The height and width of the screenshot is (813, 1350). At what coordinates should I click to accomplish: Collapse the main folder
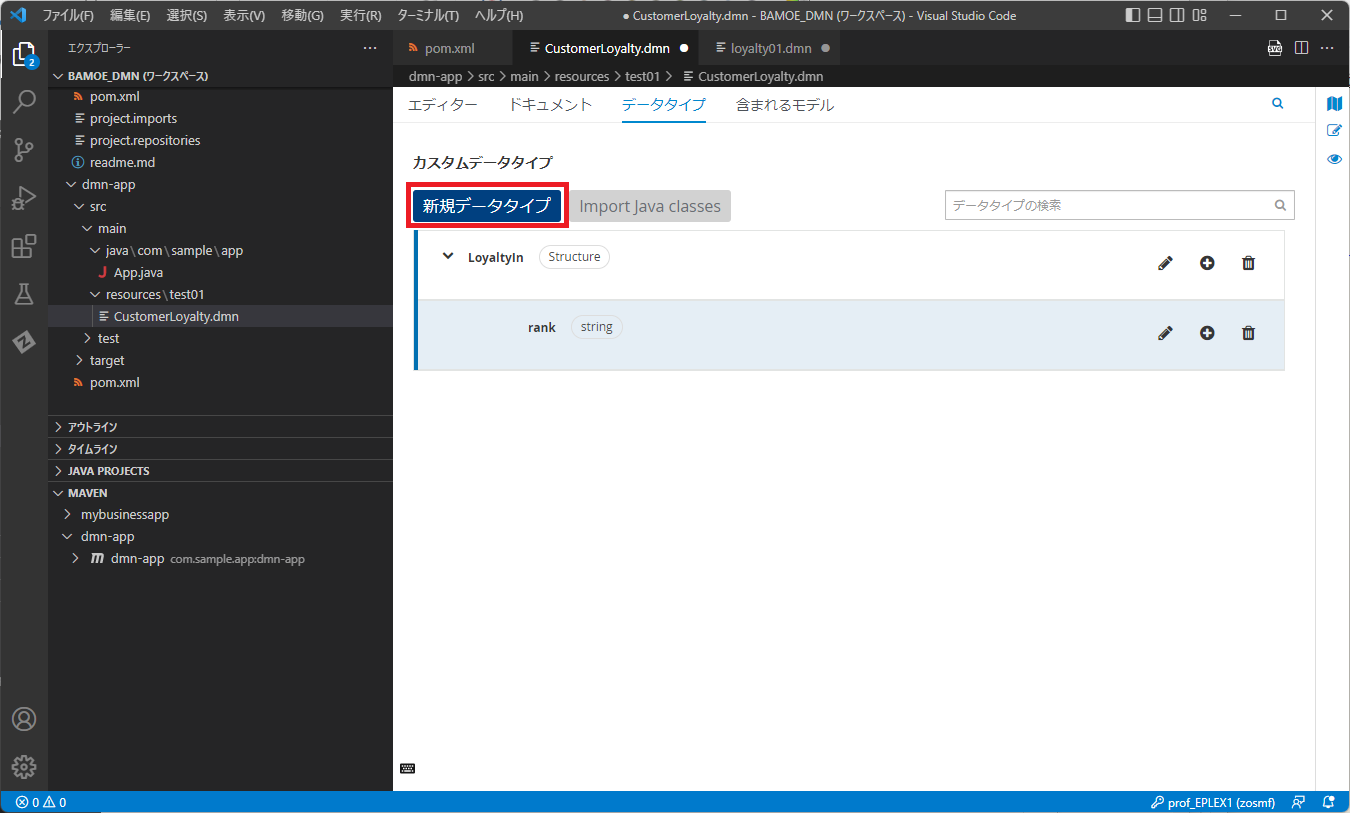pos(86,228)
